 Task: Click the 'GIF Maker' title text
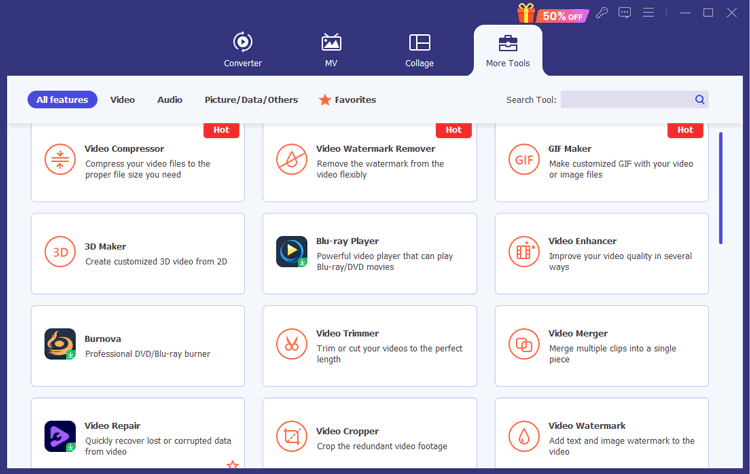570,149
